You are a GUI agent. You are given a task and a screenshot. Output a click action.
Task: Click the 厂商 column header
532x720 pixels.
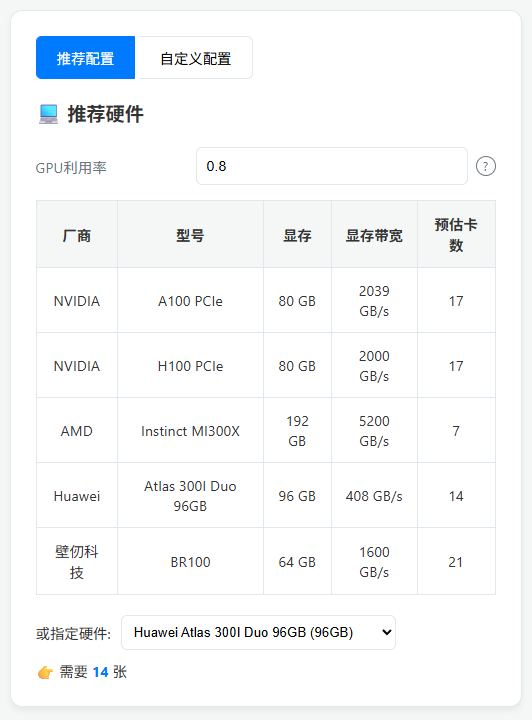pos(77,235)
